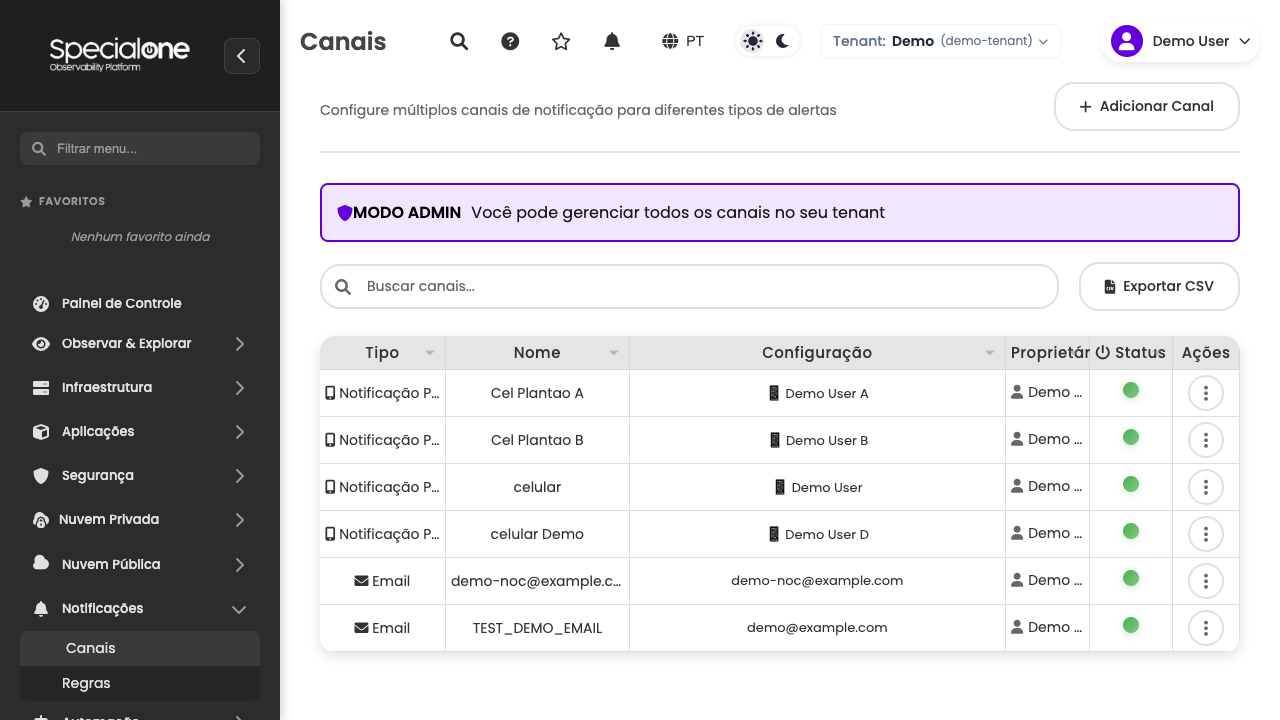Export the channel list with Exportar CSV
The height and width of the screenshot is (720, 1280).
point(1159,286)
